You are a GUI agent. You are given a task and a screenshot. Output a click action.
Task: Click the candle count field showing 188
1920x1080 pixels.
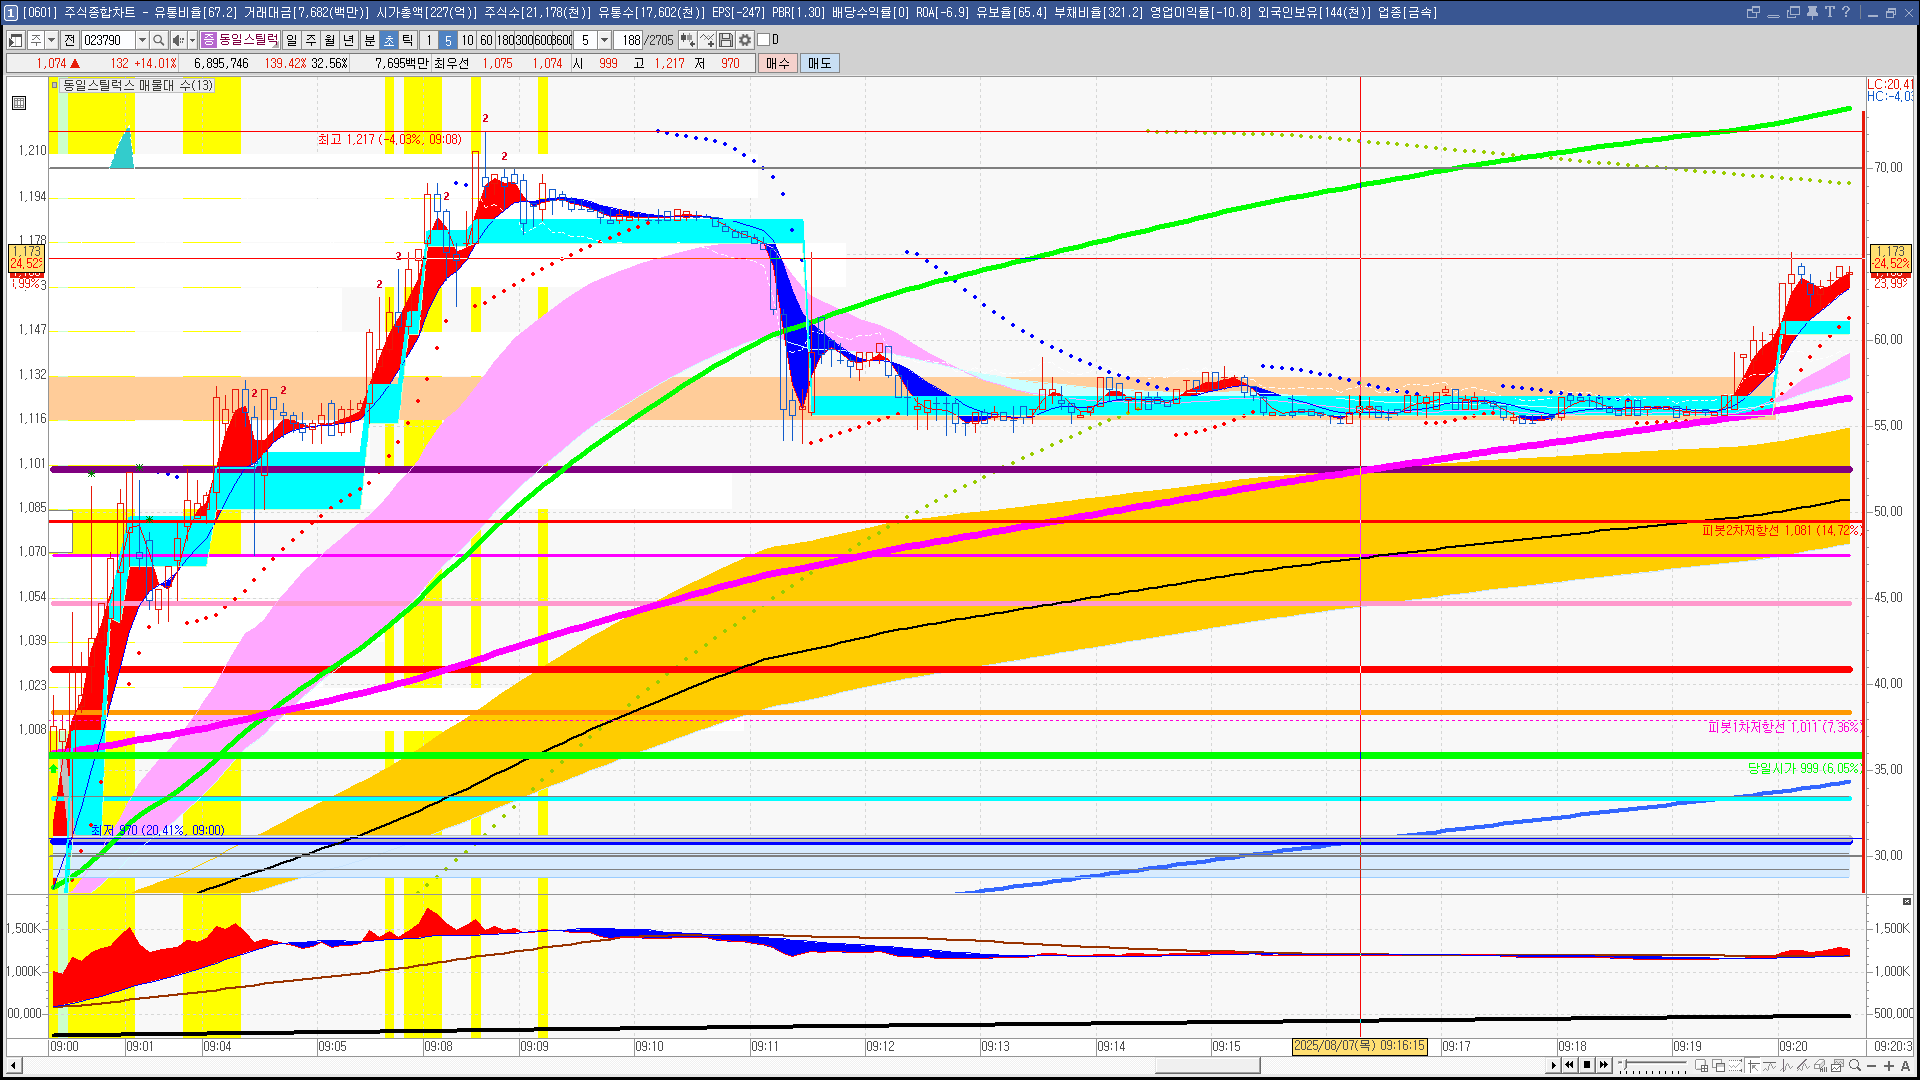point(630,40)
